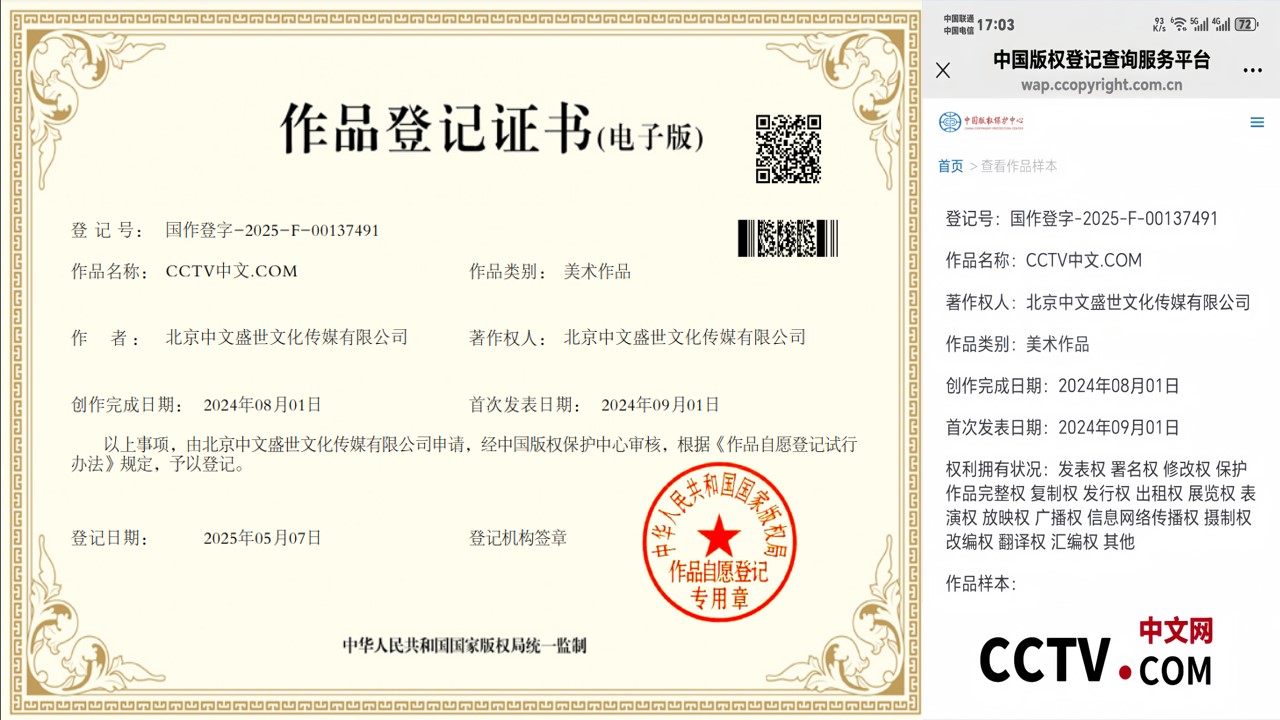The image size is (1280, 720).
Task: Open the hamburger navigation menu
Action: 1257,123
